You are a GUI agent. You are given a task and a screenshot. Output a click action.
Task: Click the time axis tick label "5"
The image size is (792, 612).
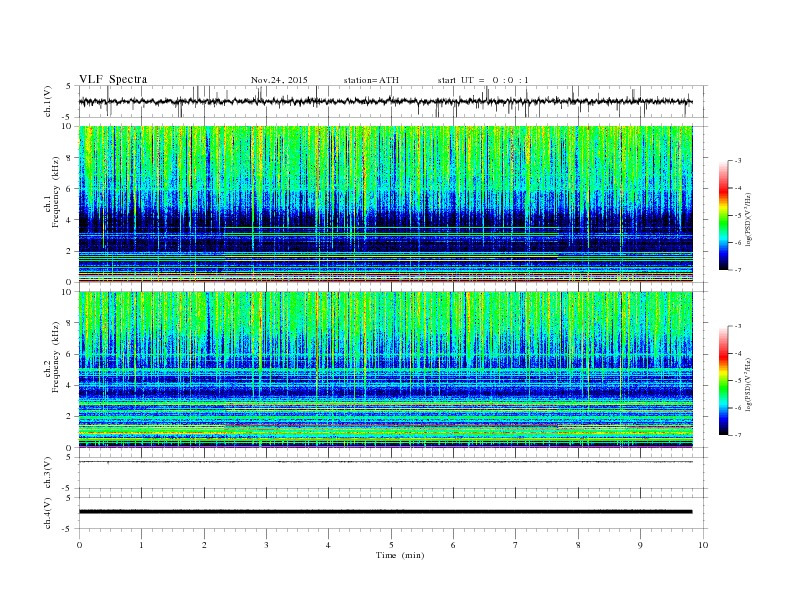391,545
